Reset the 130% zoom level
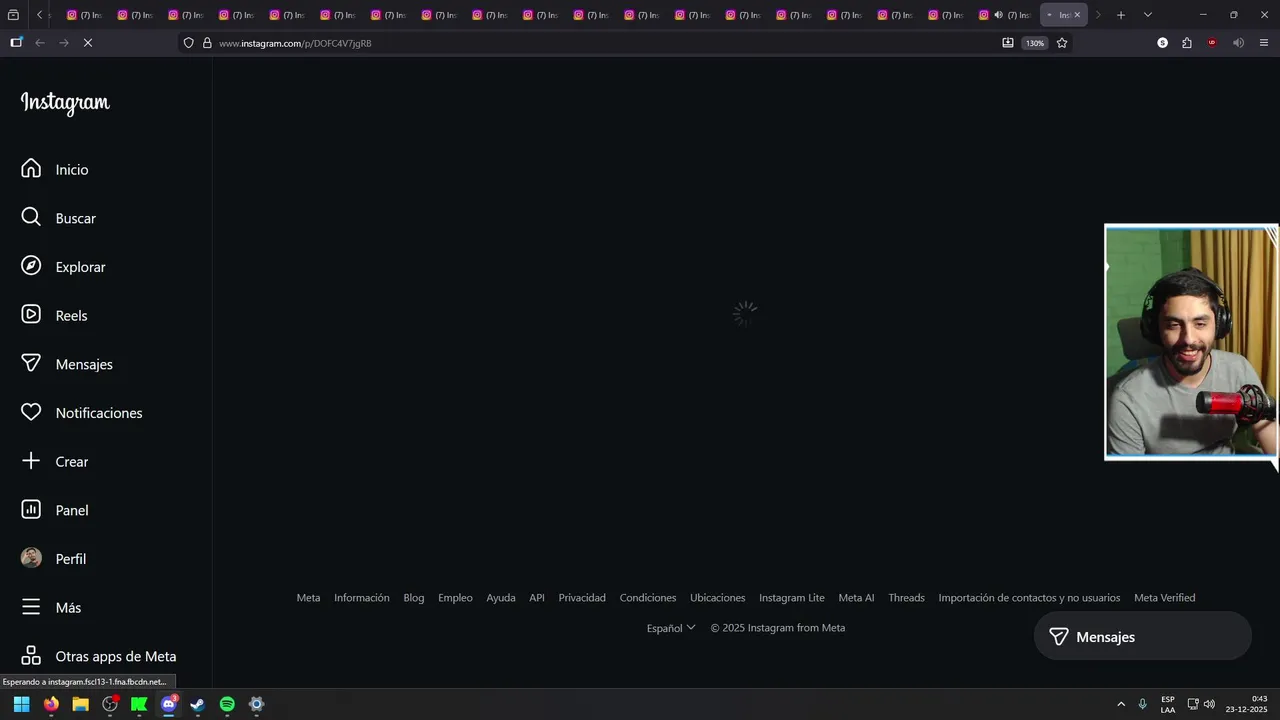 [x=1035, y=43]
